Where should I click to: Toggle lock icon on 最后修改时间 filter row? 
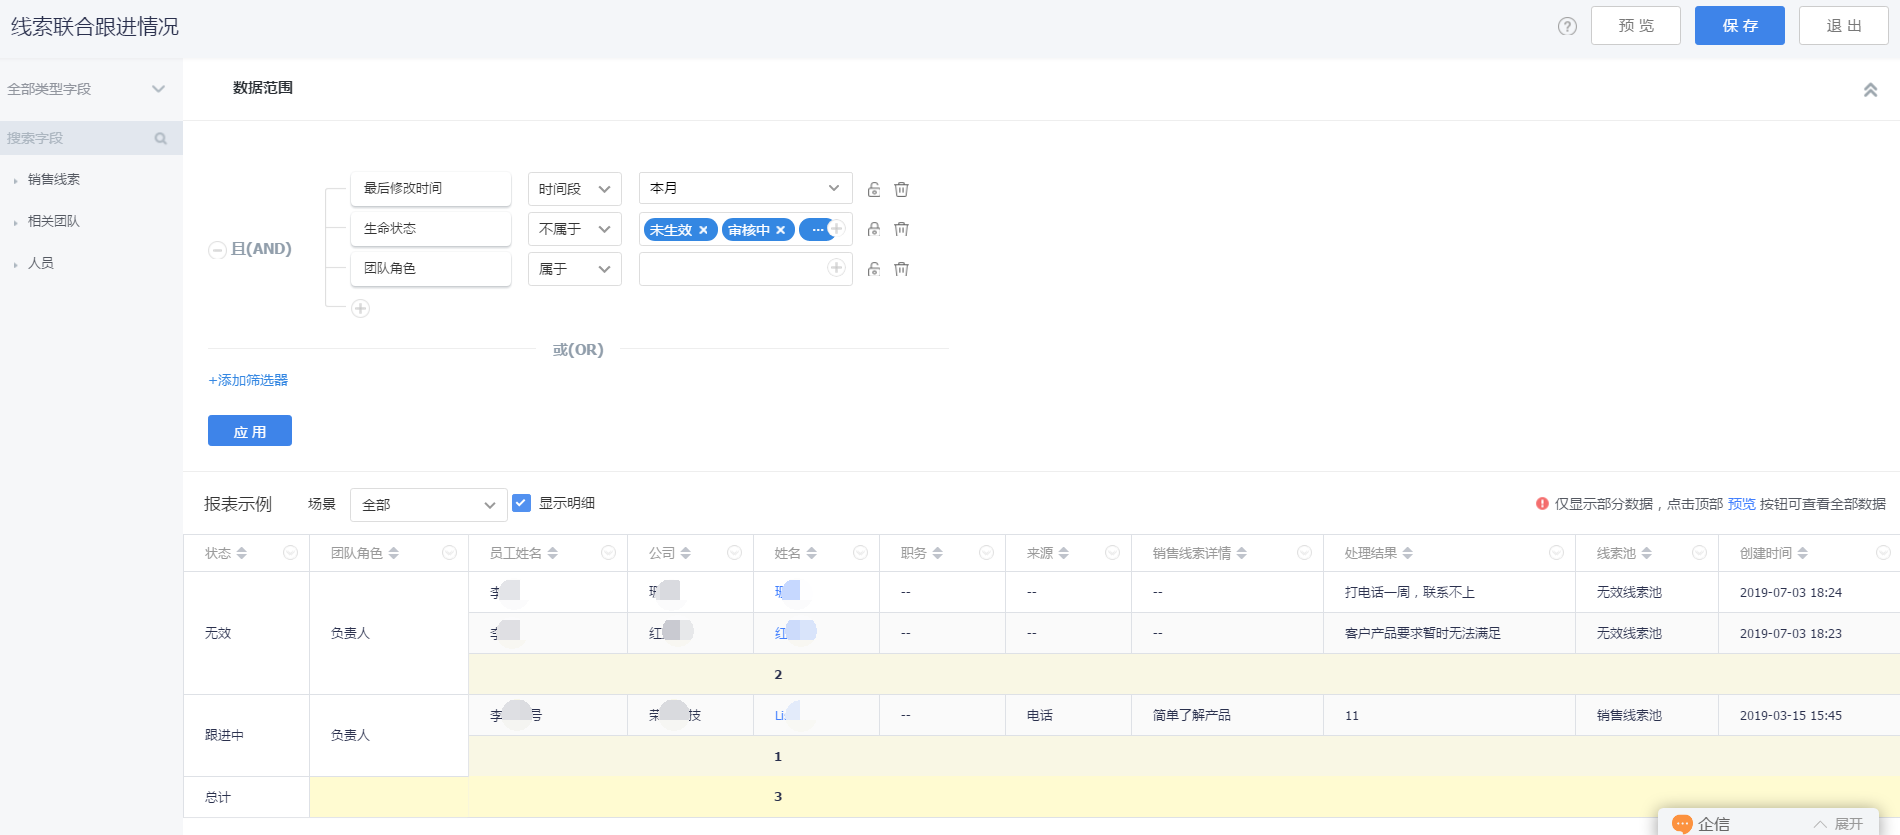[x=874, y=189]
